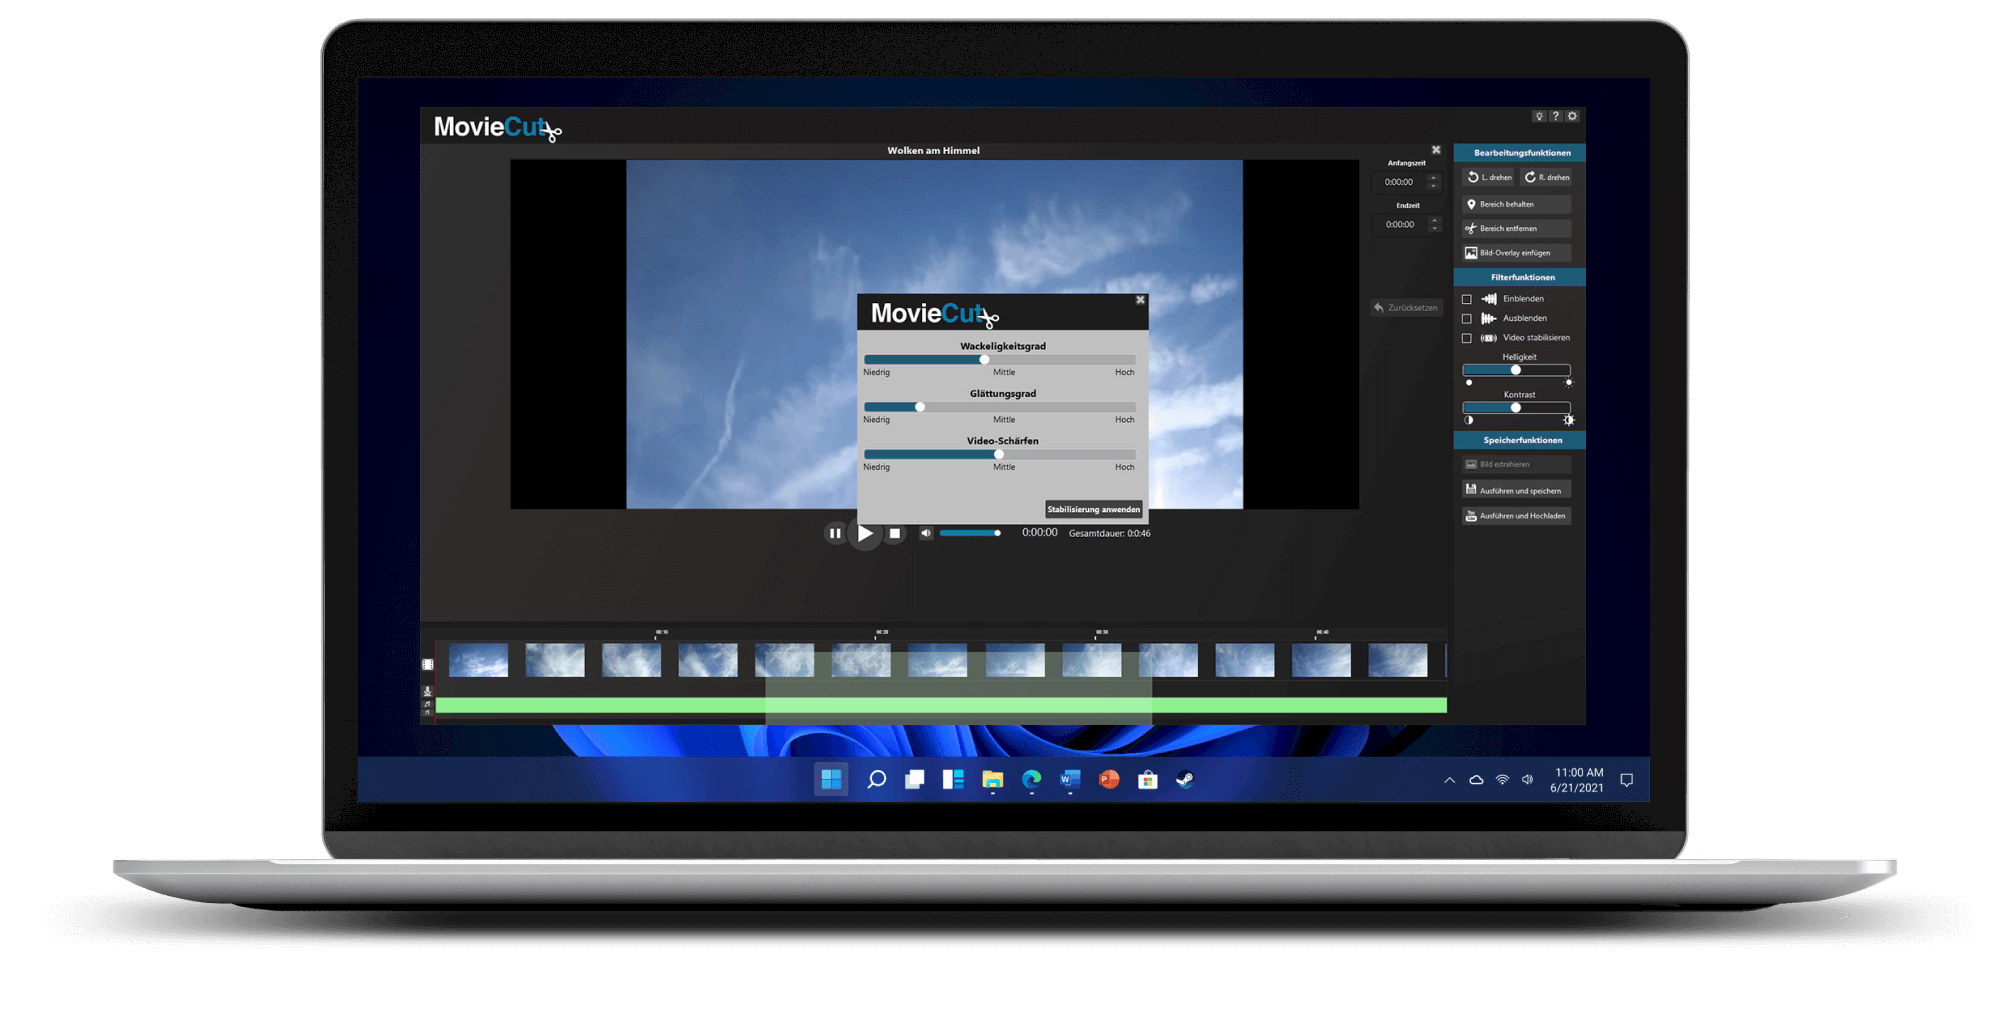The image size is (2010, 1022).
Task: Open PowerPoint from the taskbar
Action: [1109, 779]
